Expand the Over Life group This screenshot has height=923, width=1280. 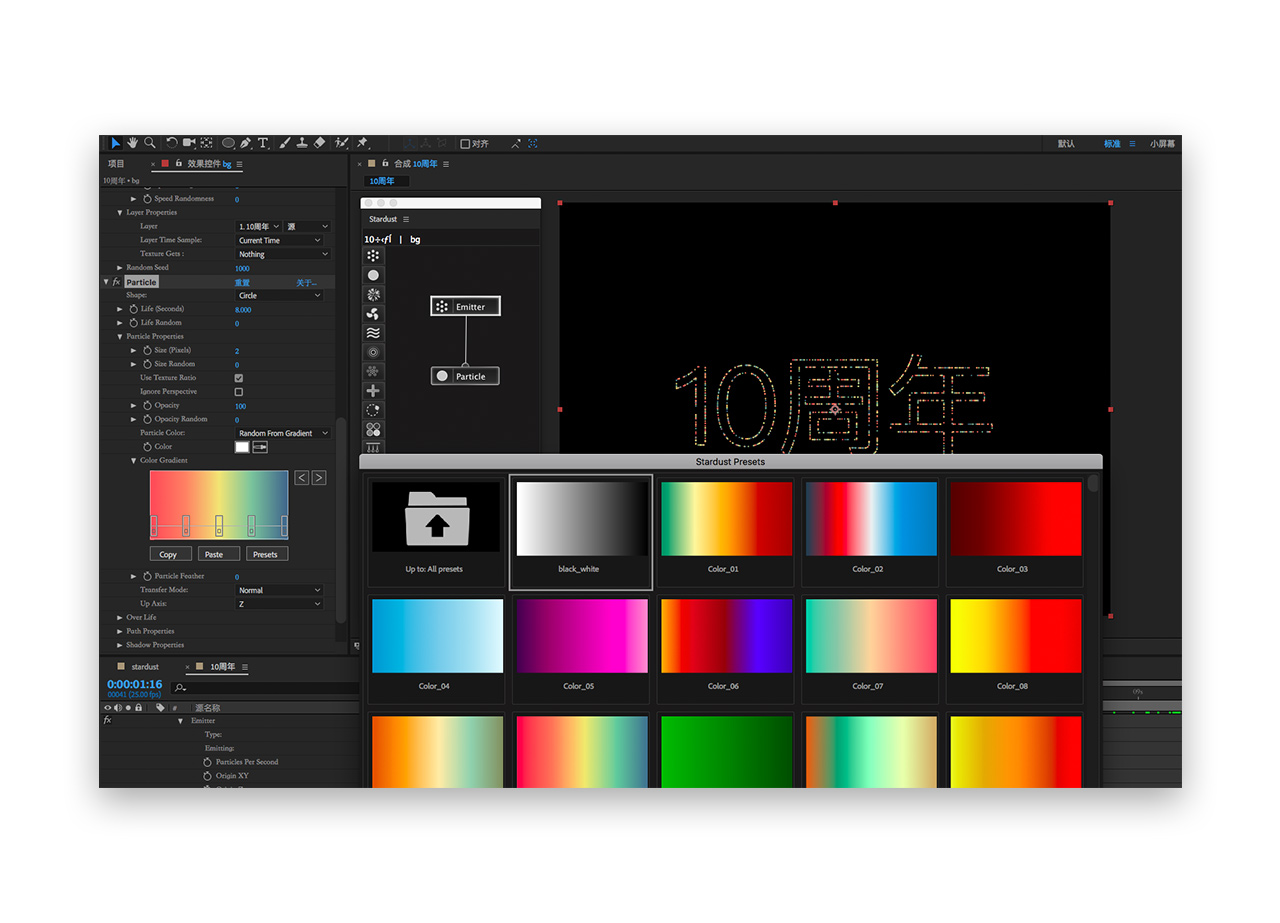[120, 618]
